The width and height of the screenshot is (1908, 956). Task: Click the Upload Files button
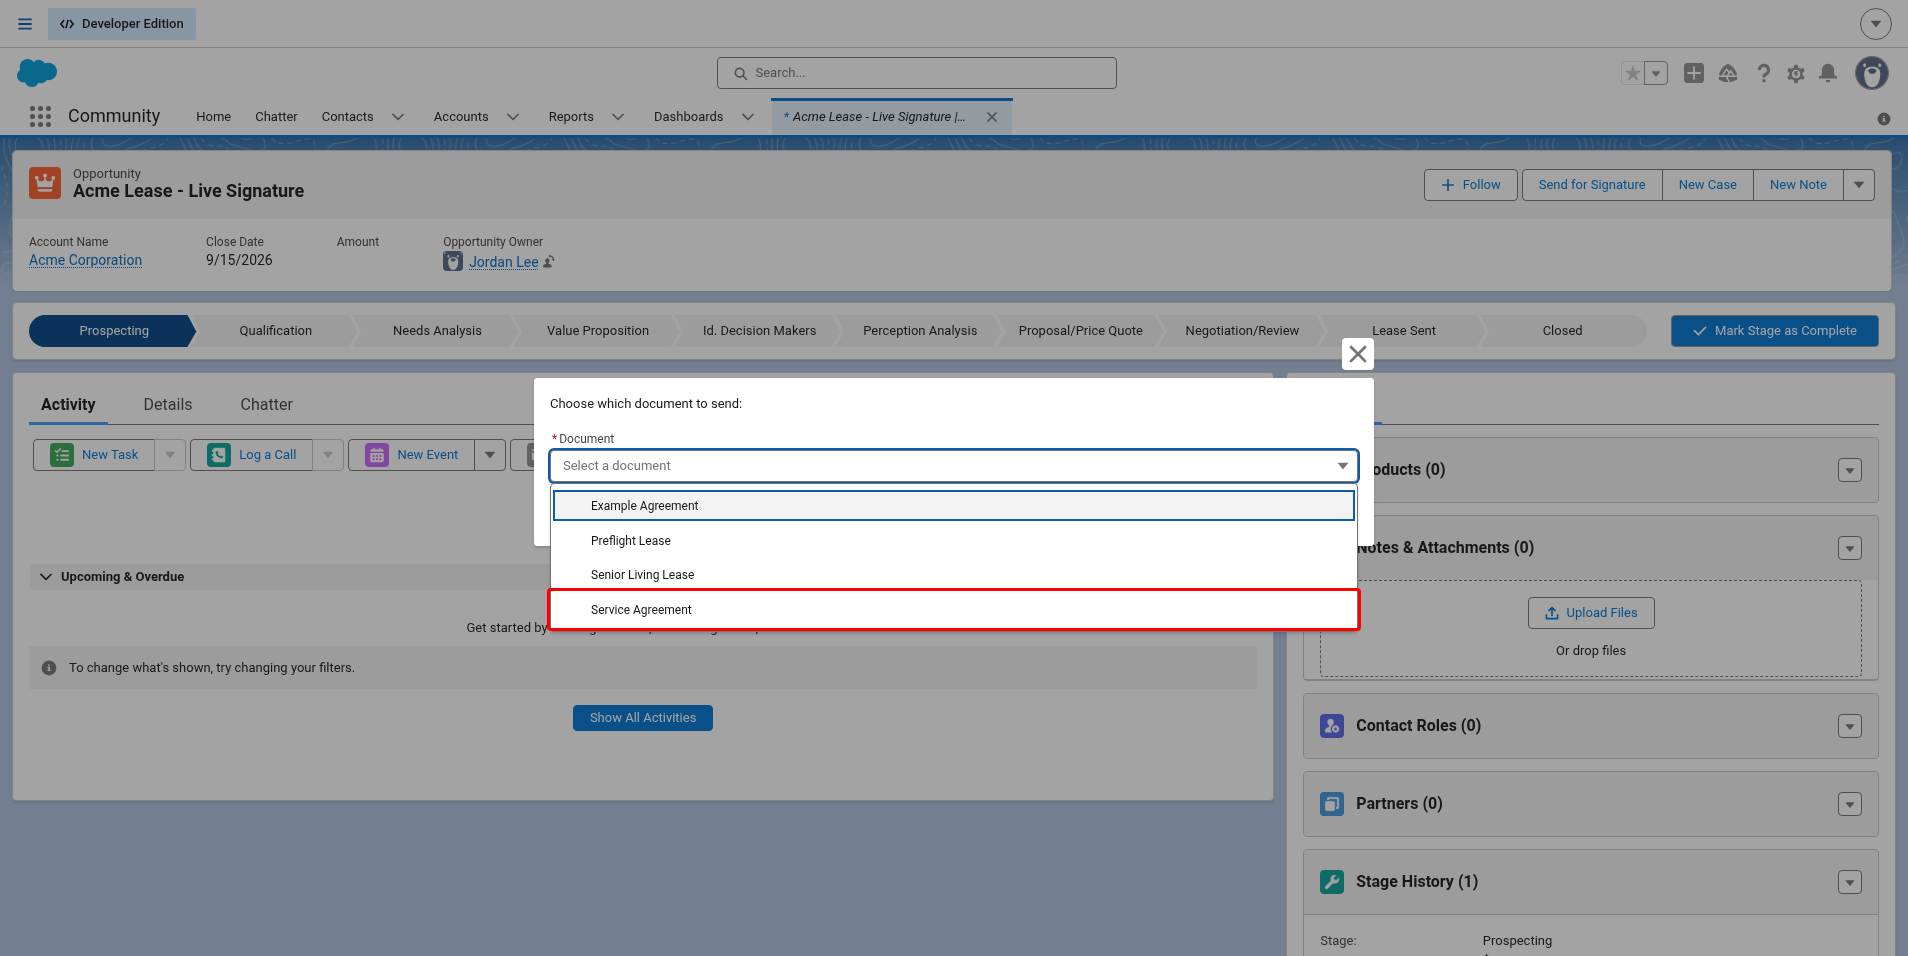coord(1591,613)
